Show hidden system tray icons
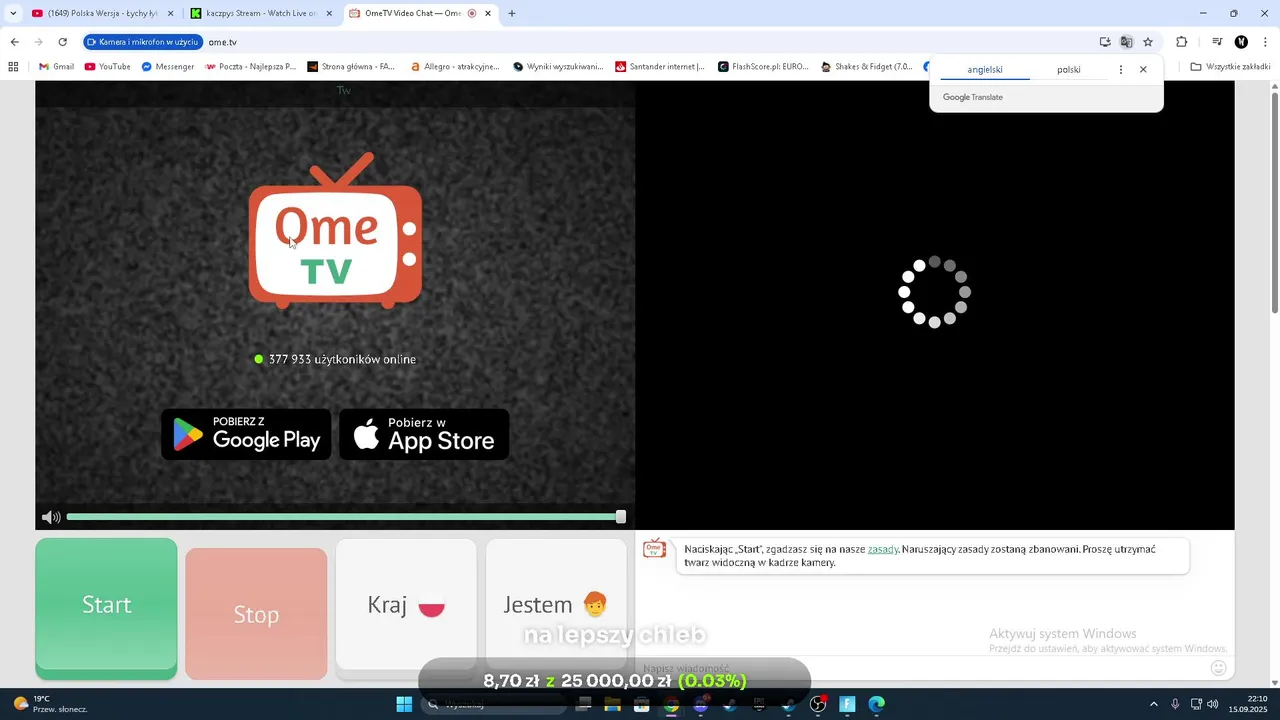This screenshot has width=1280, height=720. [x=1153, y=704]
